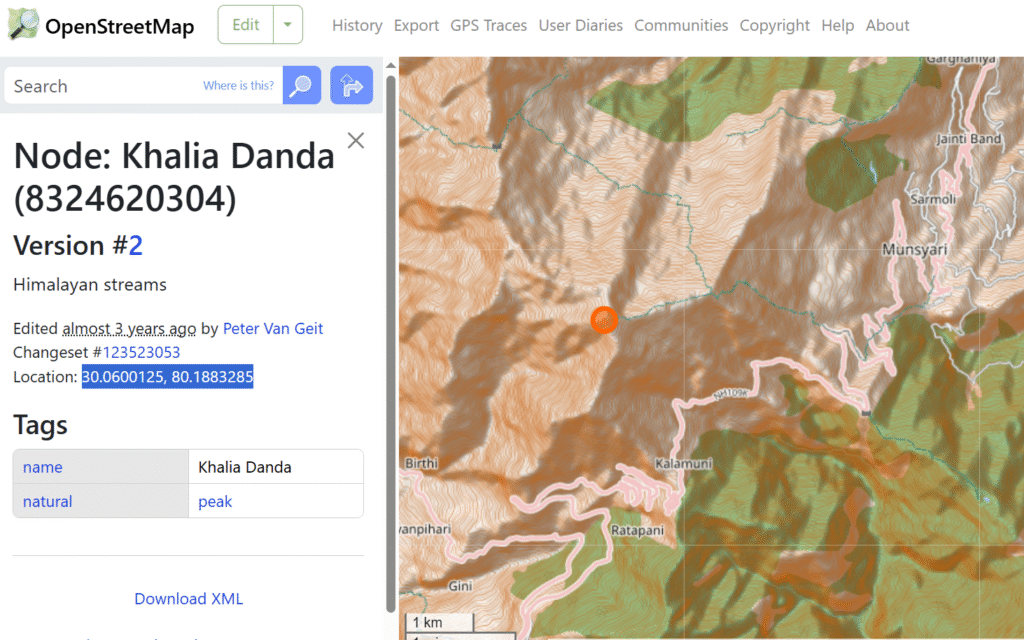Click the OpenStreetMap title text
This screenshot has width=1024, height=640.
pos(120,26)
